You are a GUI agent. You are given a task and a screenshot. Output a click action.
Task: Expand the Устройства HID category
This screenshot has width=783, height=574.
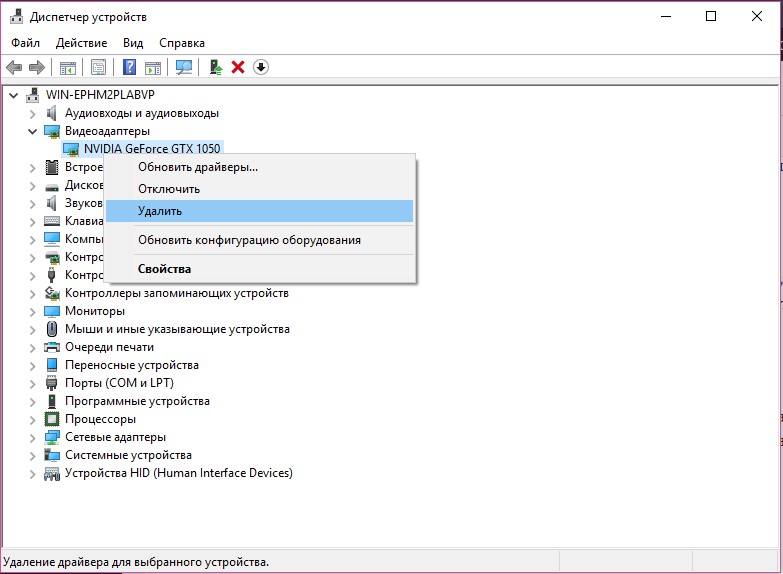point(32,474)
